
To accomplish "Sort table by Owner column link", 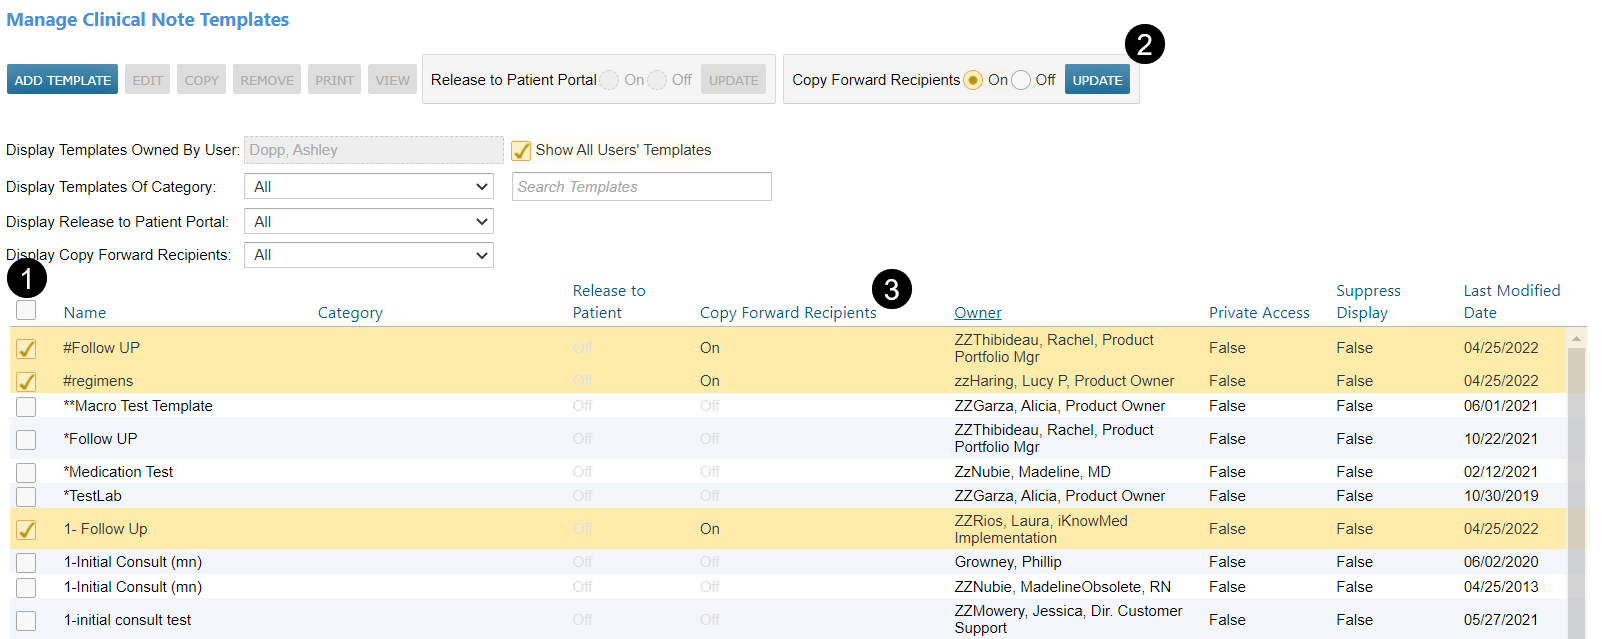I will 977,313.
